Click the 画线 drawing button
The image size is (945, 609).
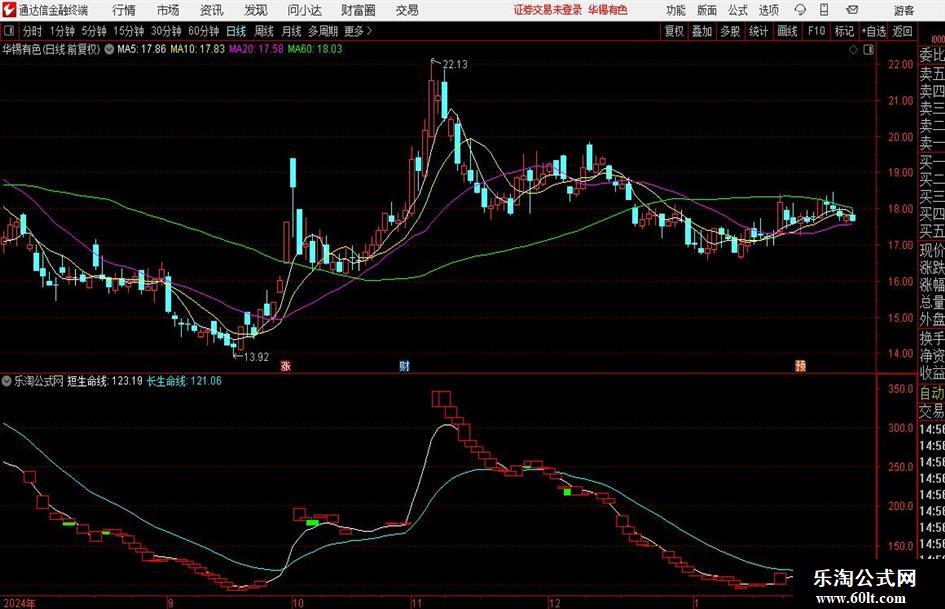787,31
